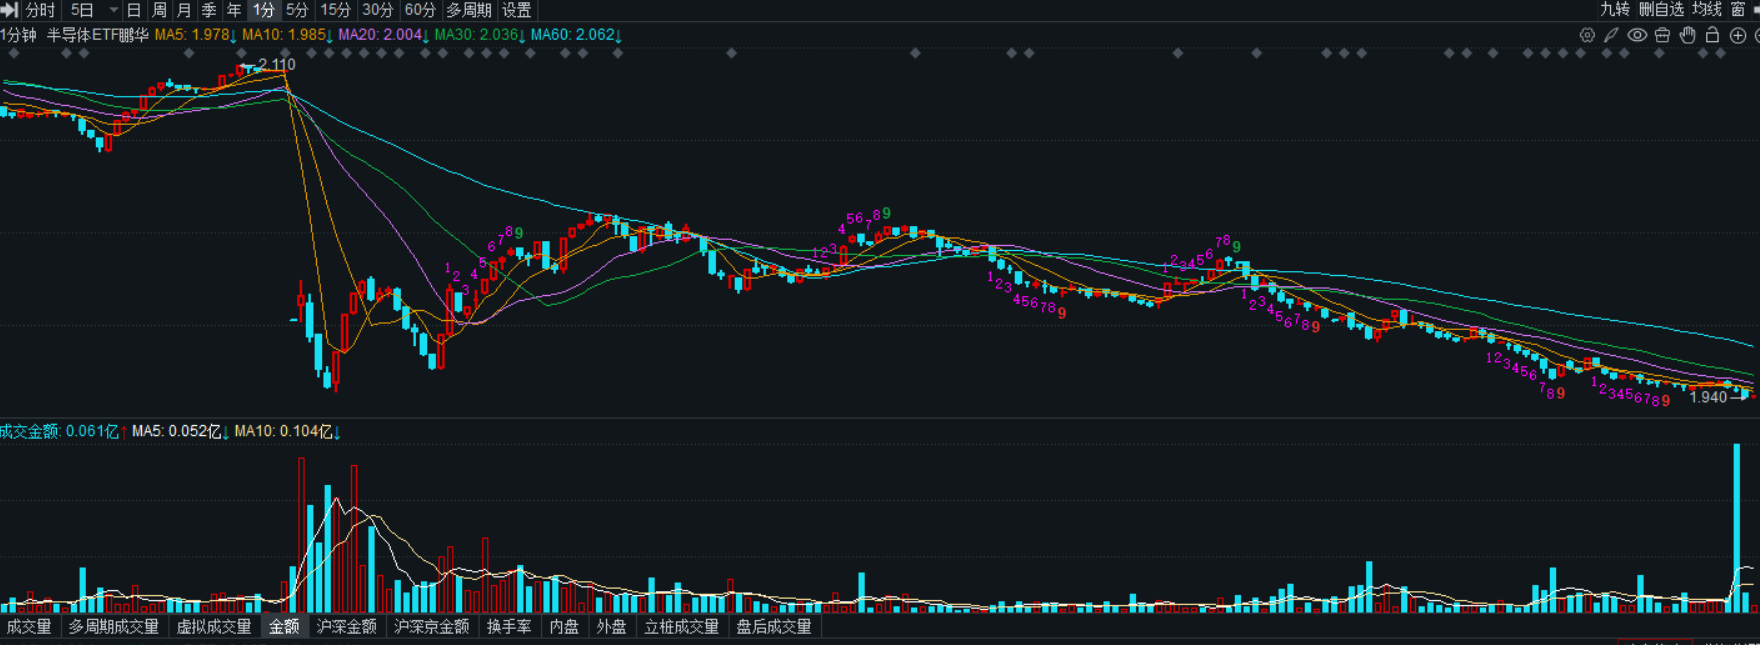
Task: Switch to the 盘后成交量 tab
Action: point(774,627)
